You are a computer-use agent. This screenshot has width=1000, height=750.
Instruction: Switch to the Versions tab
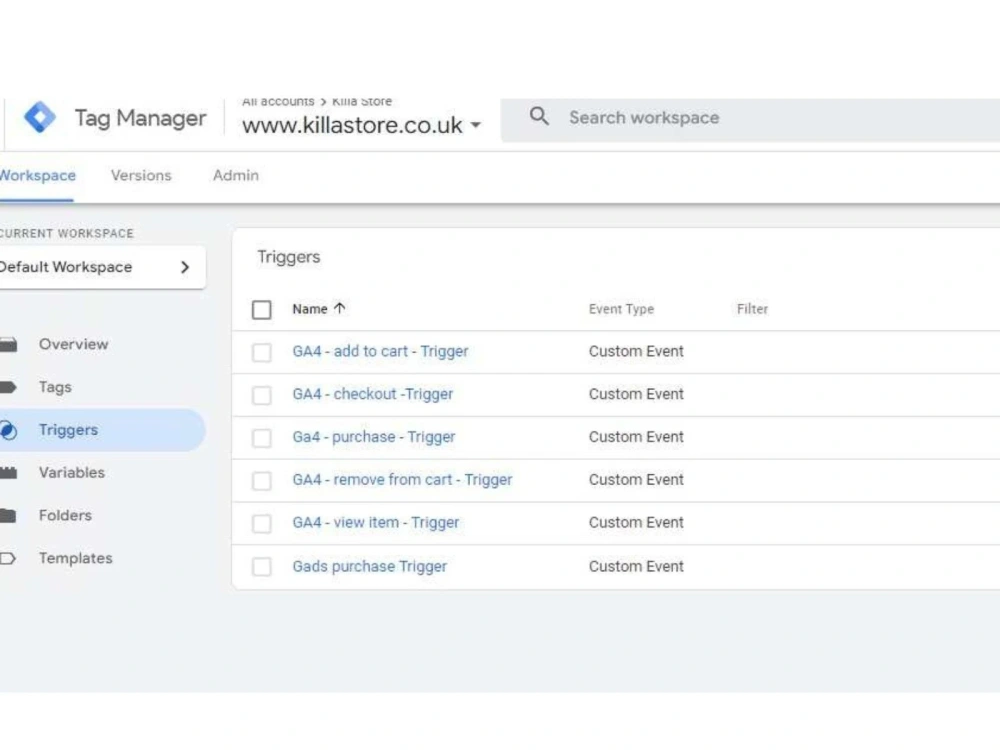click(x=141, y=175)
